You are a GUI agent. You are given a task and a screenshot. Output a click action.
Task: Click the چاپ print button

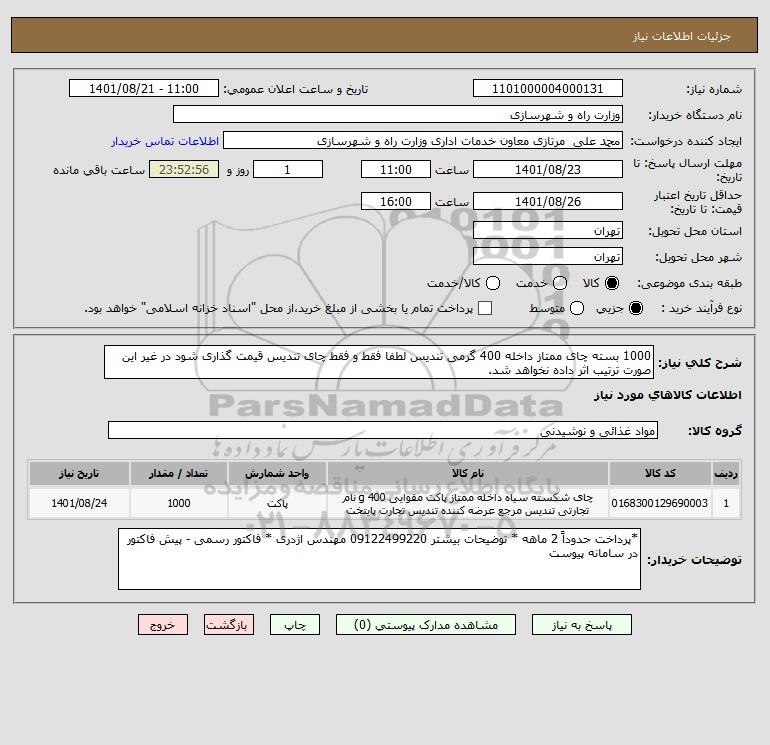click(x=295, y=625)
